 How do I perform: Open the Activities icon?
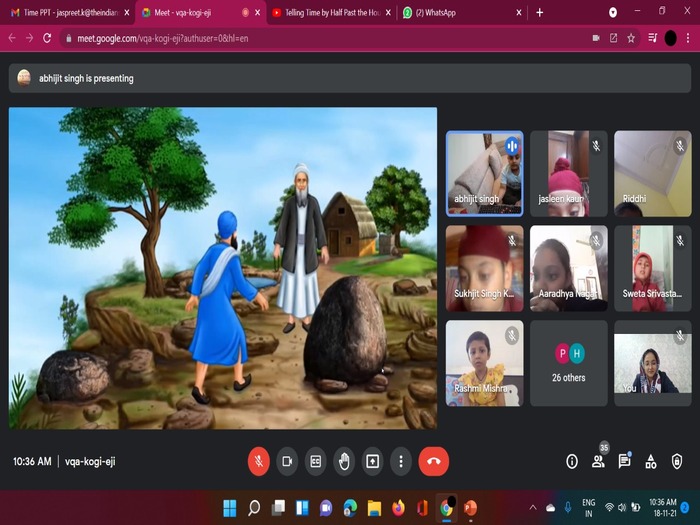click(651, 461)
